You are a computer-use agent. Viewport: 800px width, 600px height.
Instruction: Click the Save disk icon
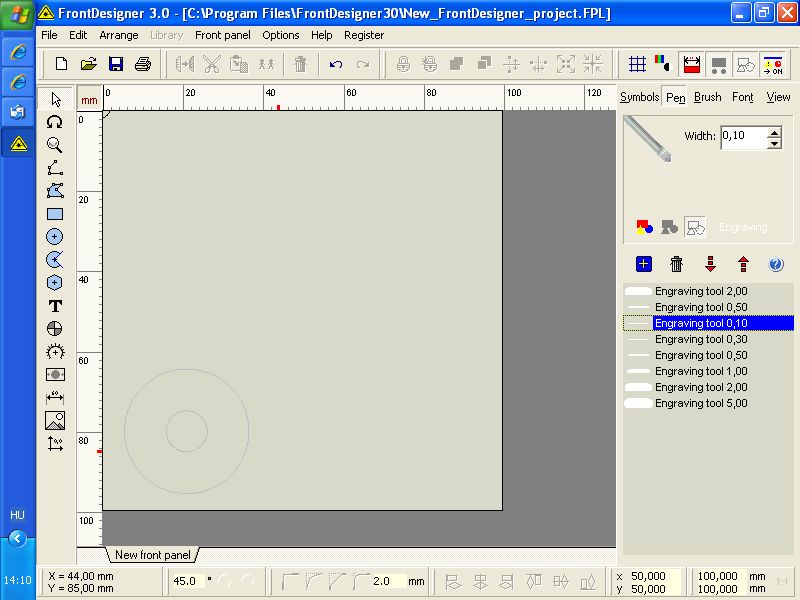[116, 65]
